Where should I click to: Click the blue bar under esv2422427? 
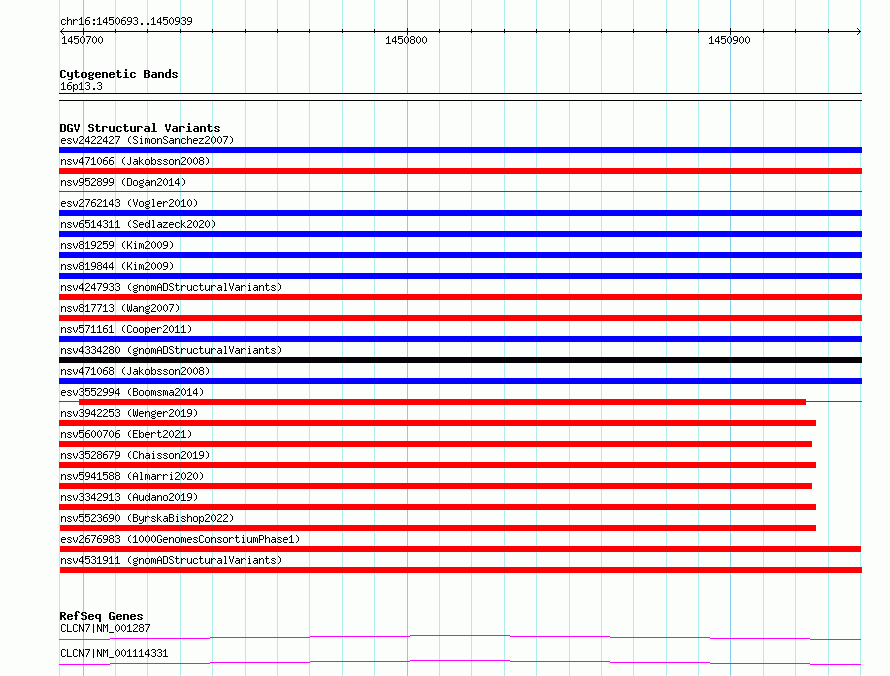(460, 150)
